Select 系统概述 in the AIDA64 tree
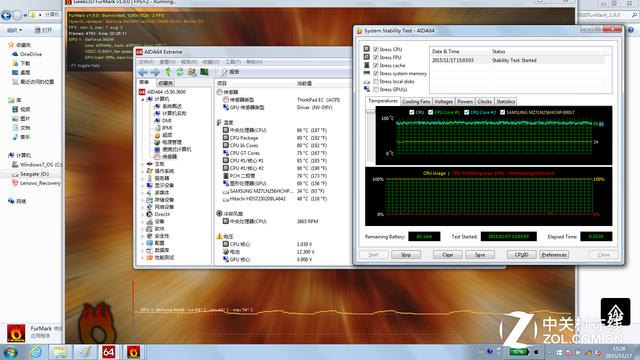 point(172,106)
